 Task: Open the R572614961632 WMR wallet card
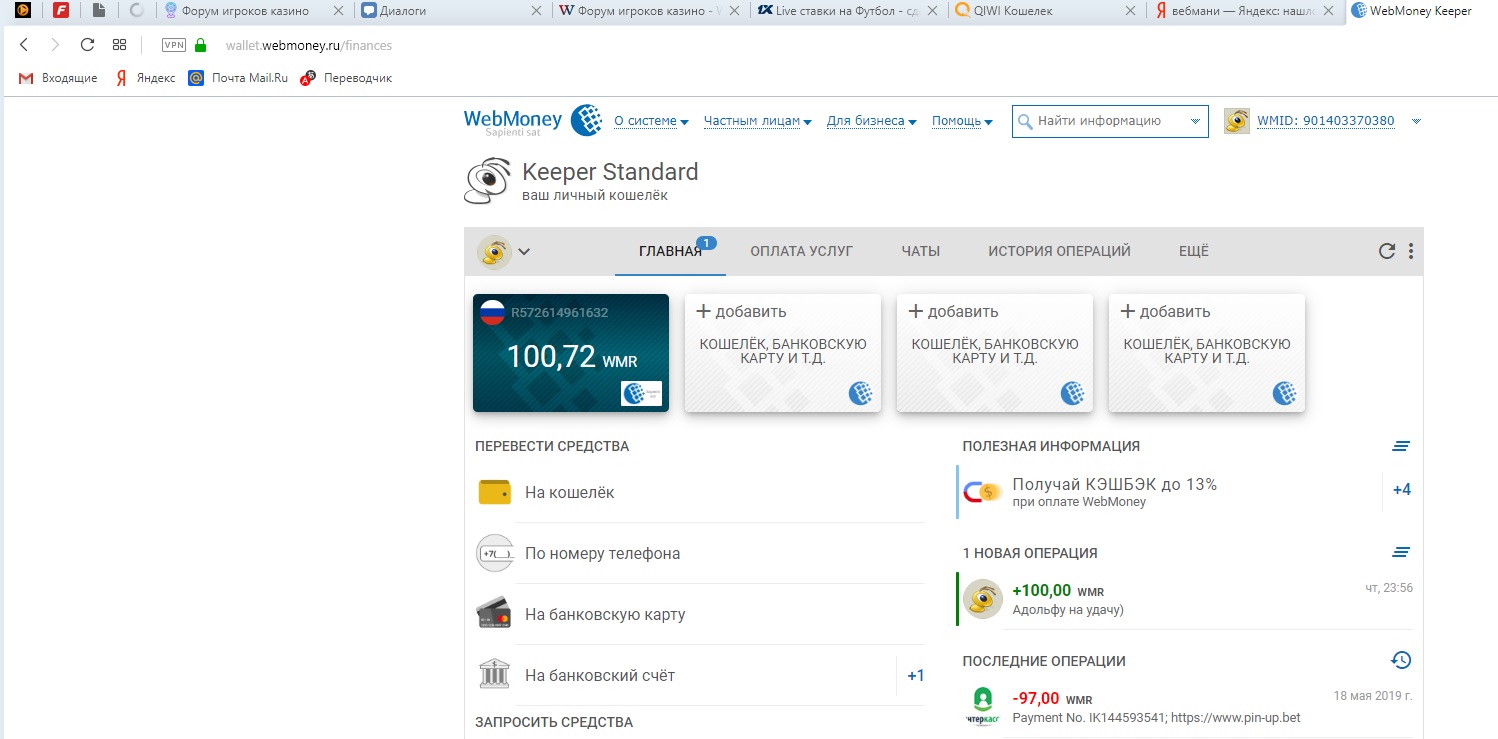click(570, 353)
